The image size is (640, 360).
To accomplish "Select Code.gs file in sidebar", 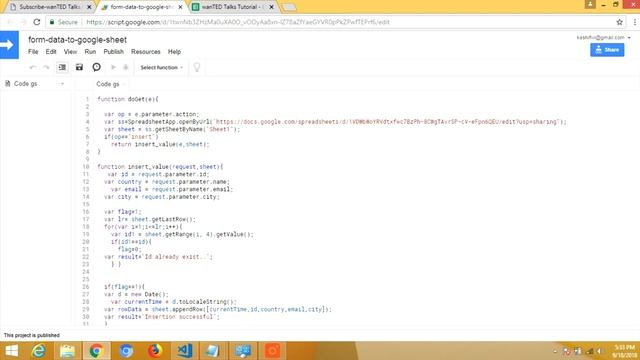I will pos(25,84).
